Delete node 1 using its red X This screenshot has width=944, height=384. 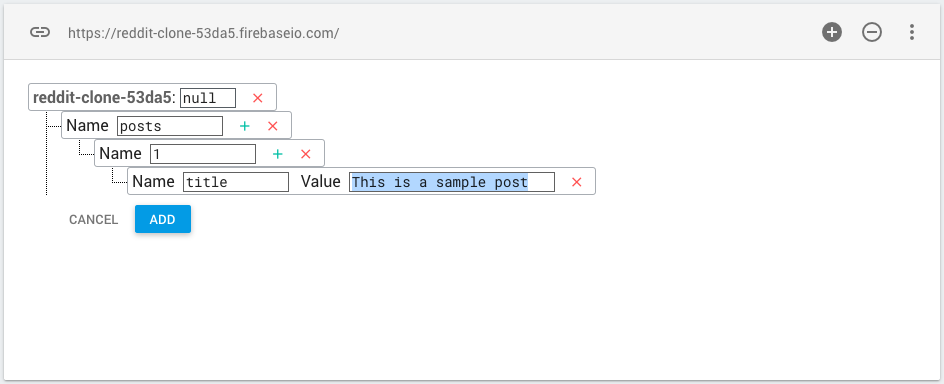tap(305, 154)
